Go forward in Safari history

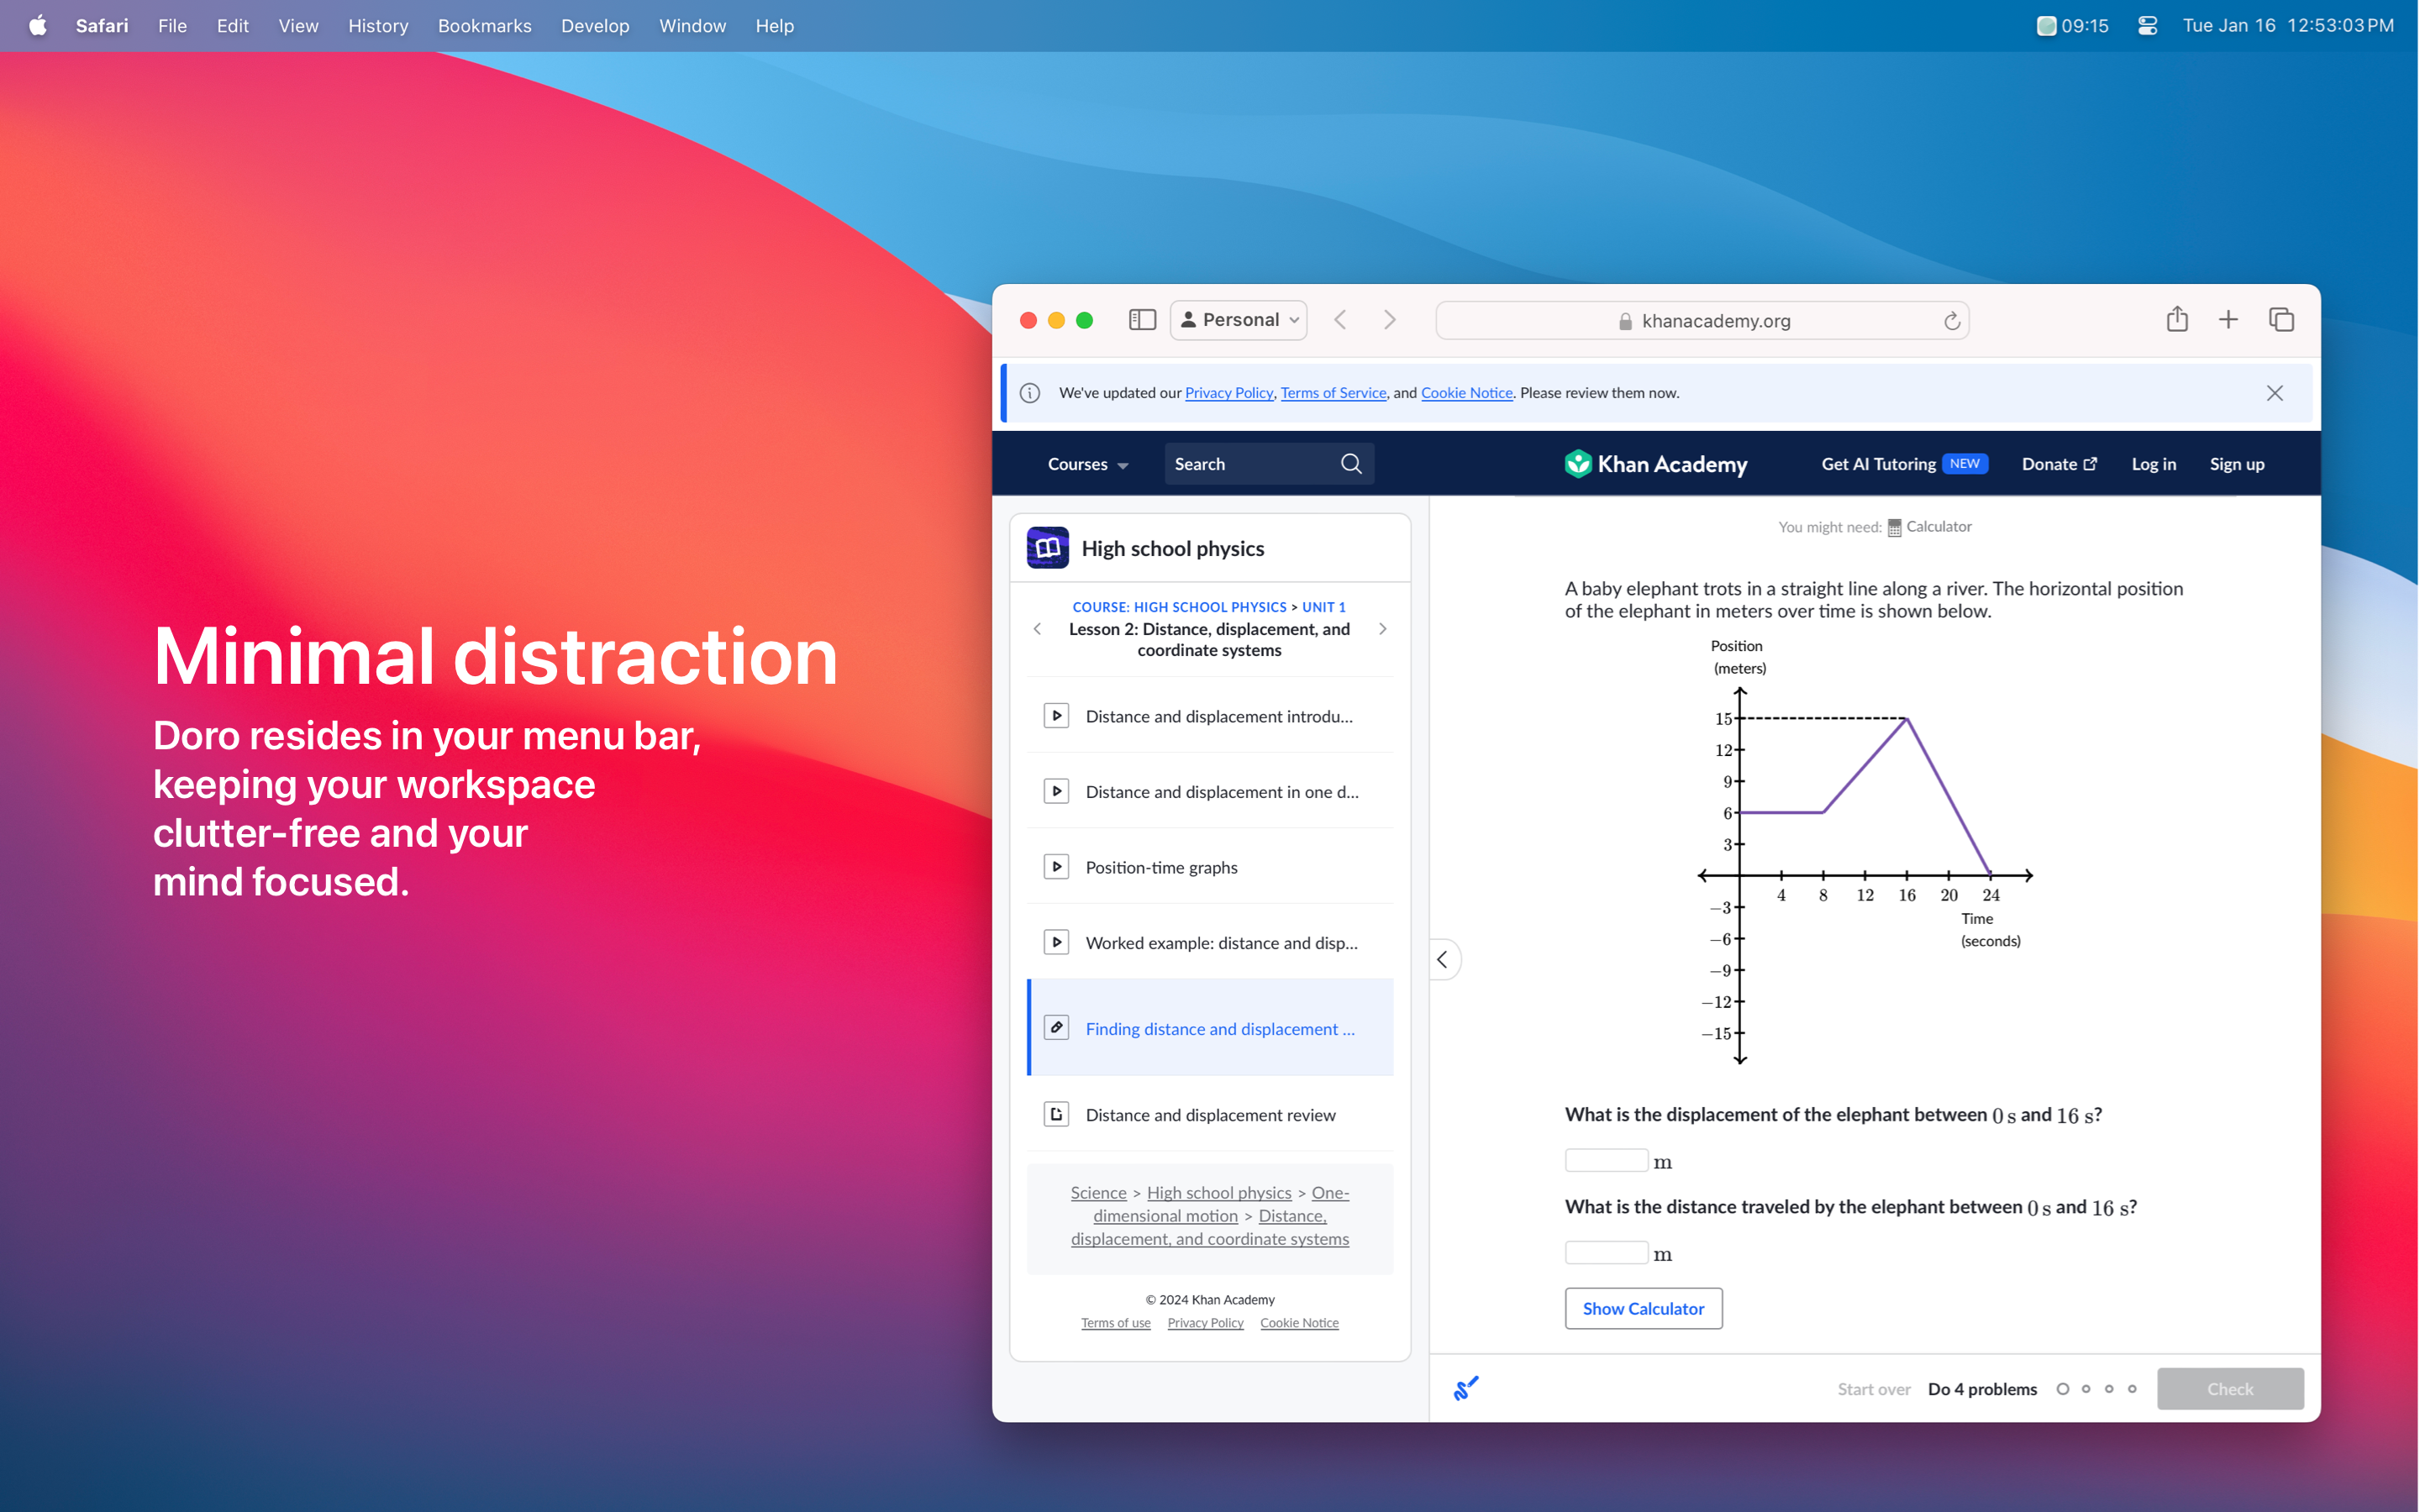tap(1389, 320)
